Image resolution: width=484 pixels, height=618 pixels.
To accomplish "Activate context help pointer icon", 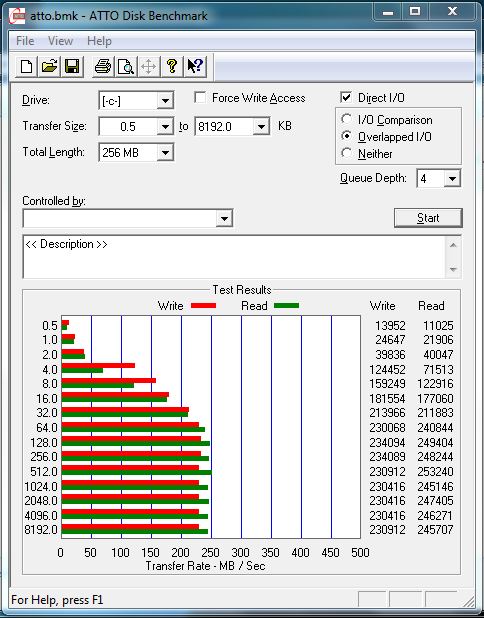I will [195, 66].
